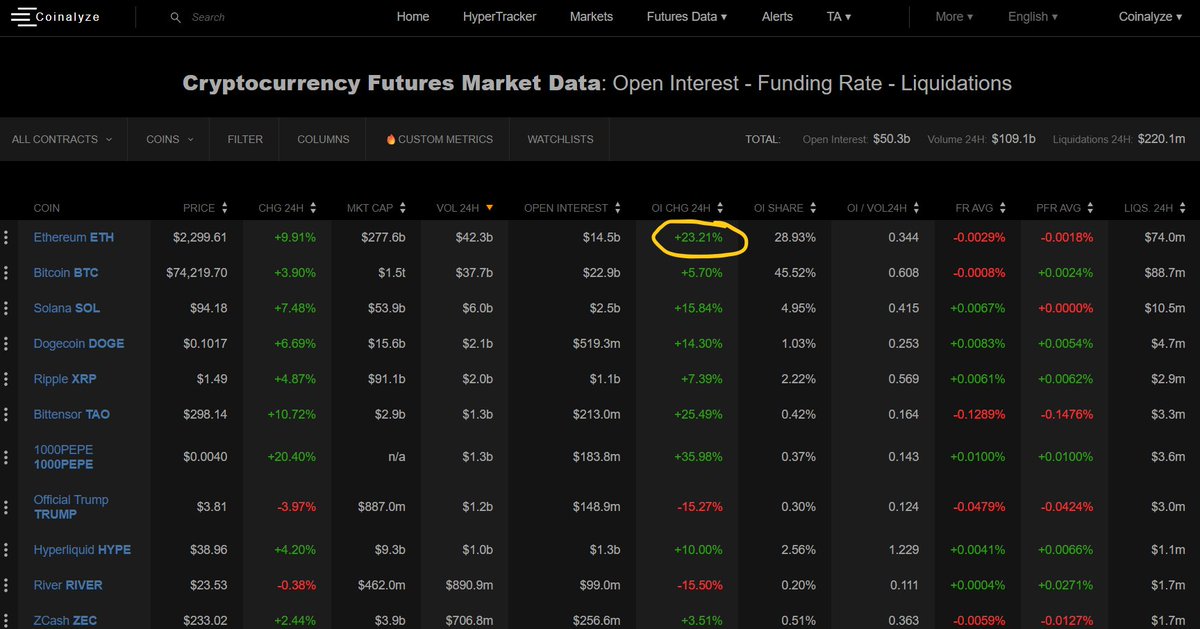
Task: Go to the Home page
Action: click(413, 17)
